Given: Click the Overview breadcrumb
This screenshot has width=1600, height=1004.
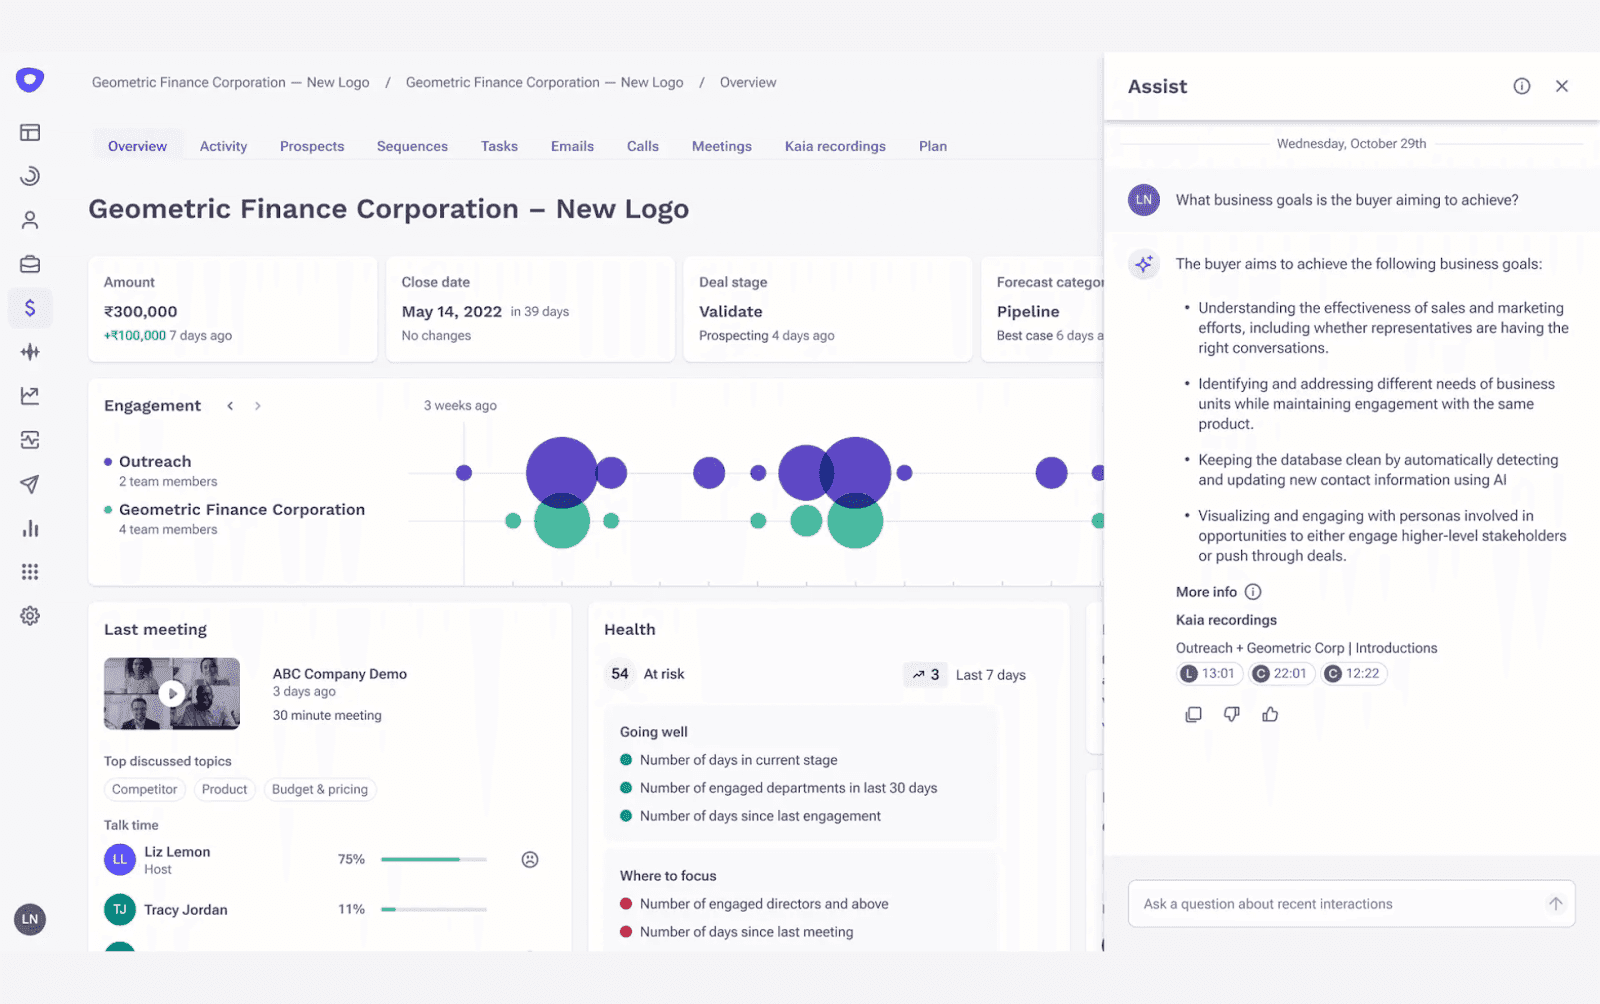Looking at the screenshot, I should pos(748,82).
